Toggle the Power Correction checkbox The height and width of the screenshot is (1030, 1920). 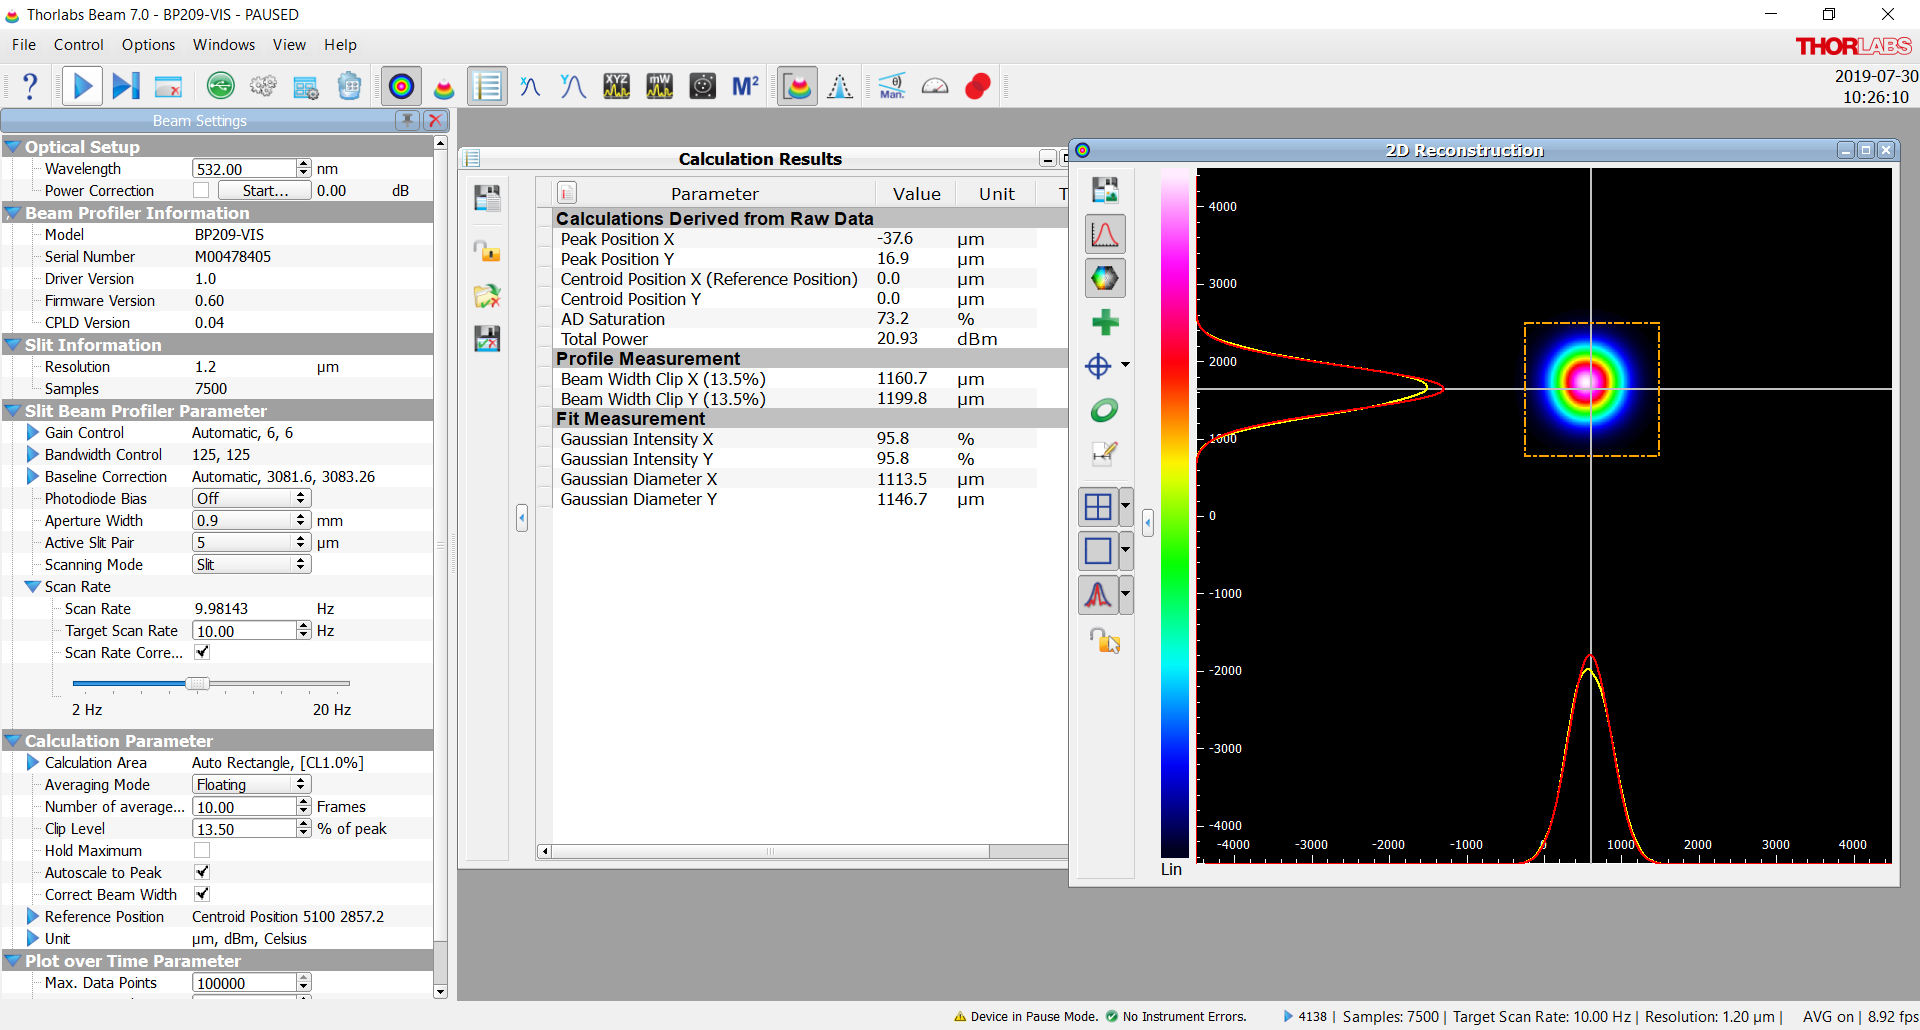(202, 190)
